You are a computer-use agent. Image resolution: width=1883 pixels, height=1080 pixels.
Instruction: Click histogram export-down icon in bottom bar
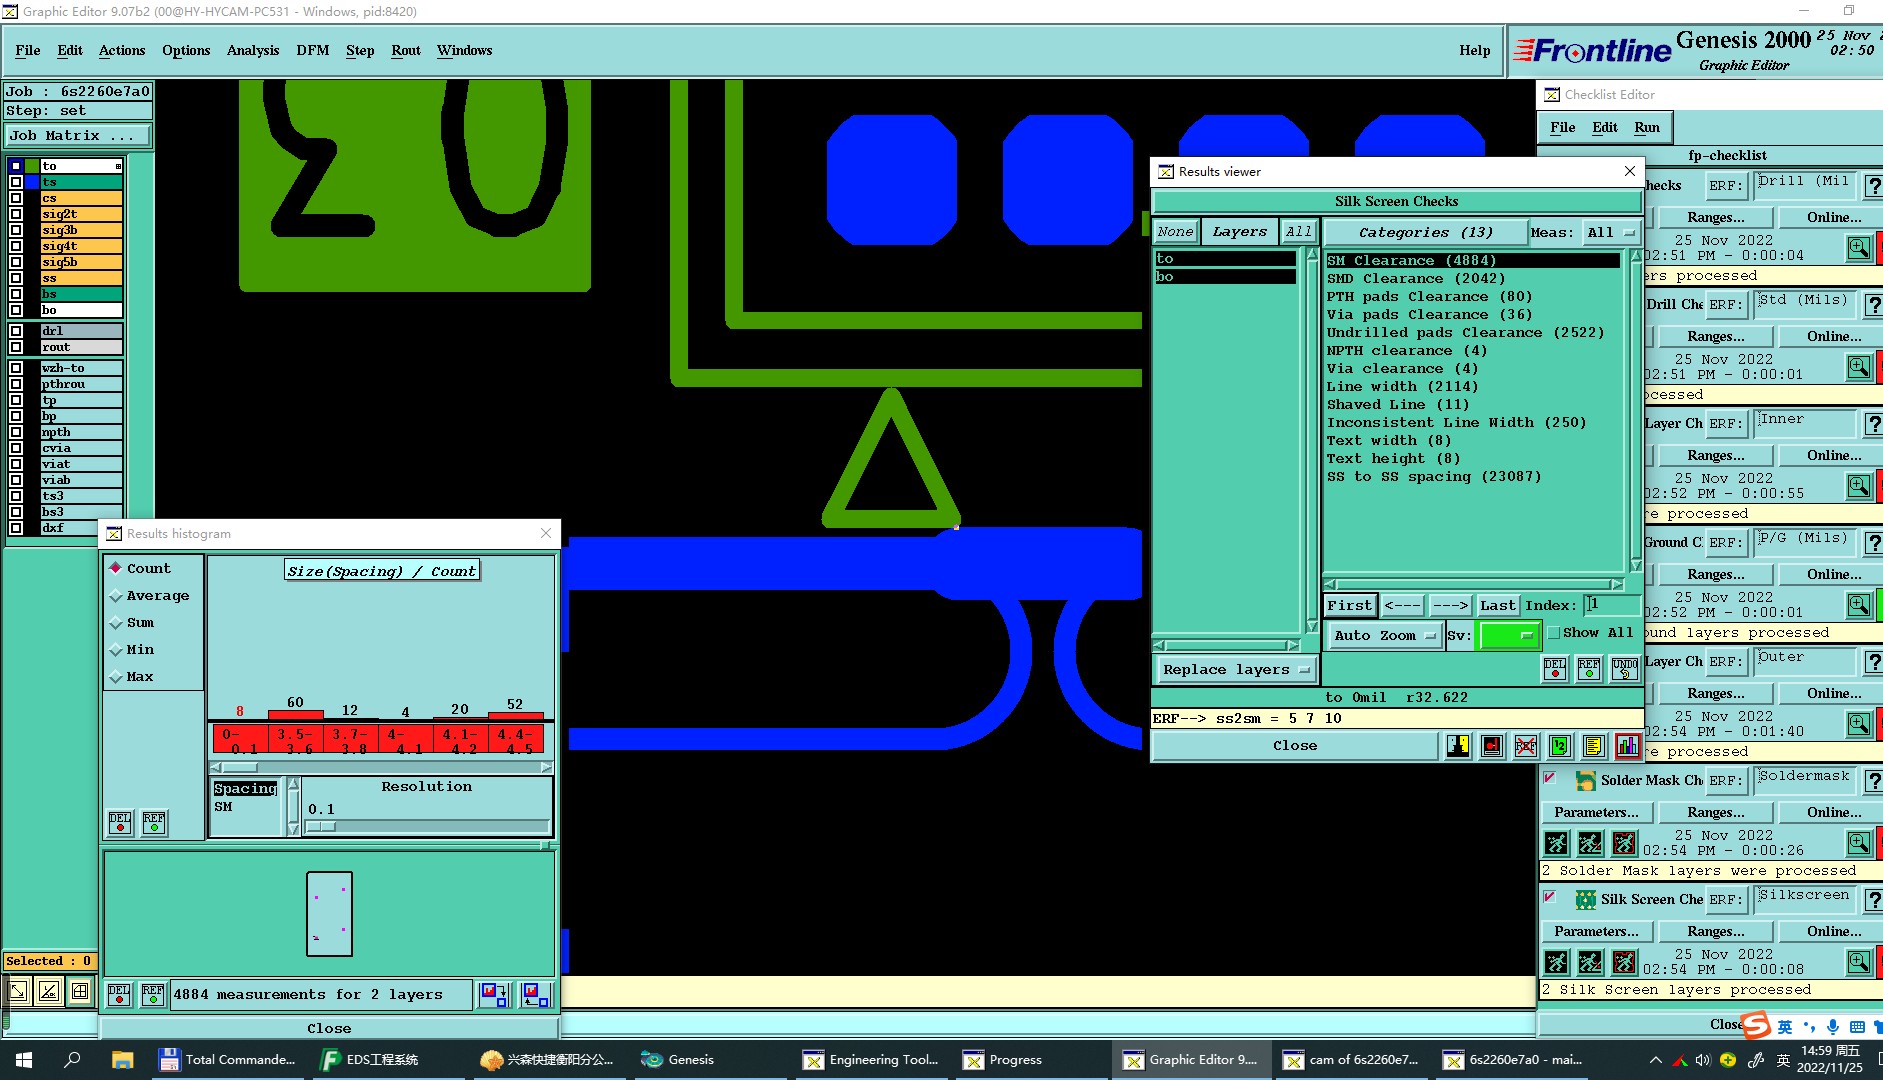[x=494, y=995]
